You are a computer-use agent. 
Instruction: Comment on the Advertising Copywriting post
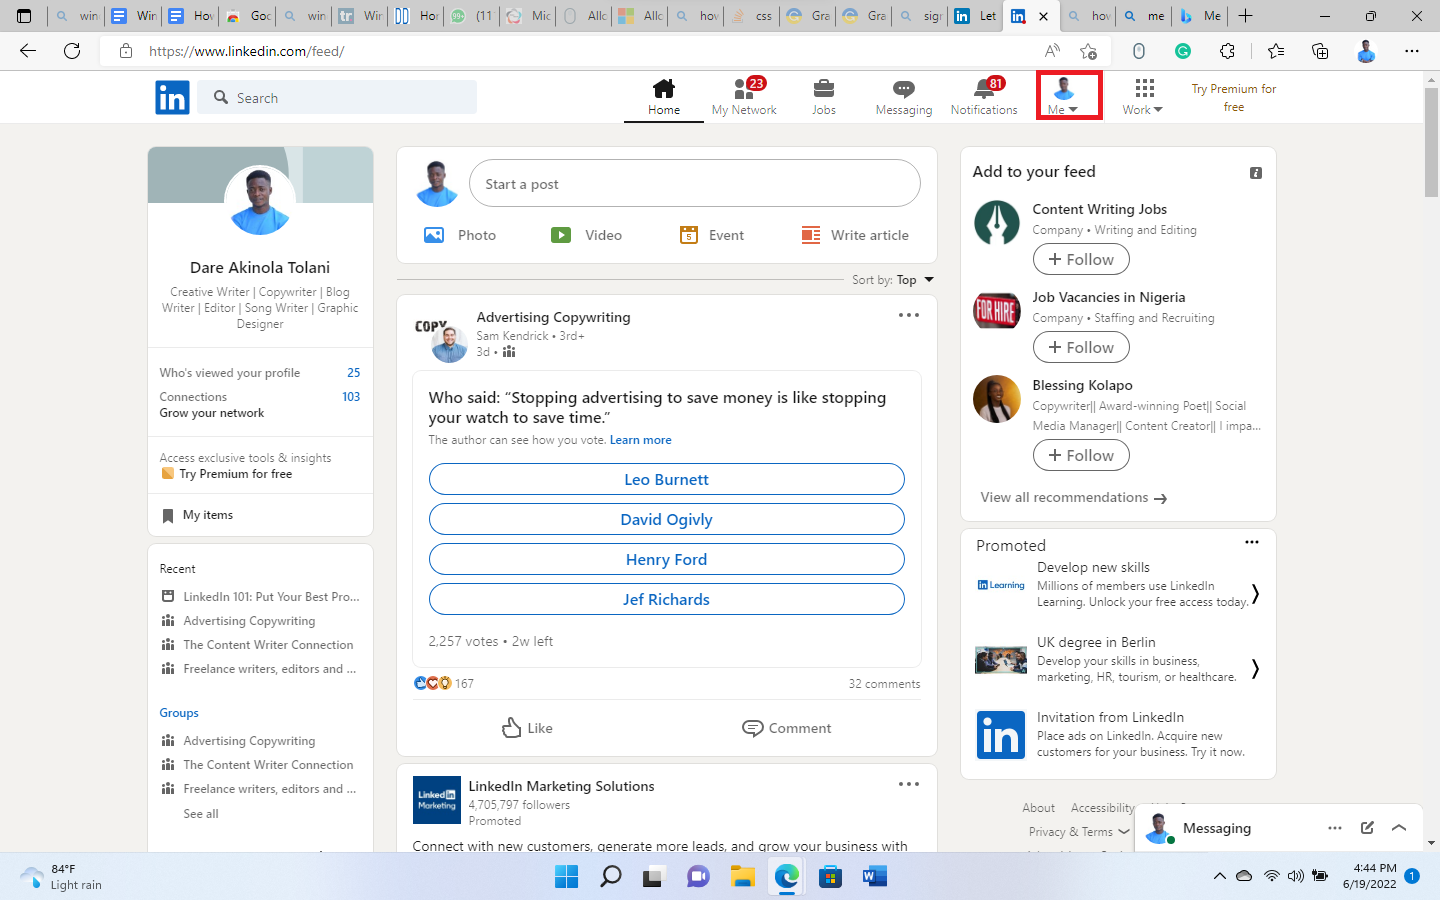(x=786, y=728)
